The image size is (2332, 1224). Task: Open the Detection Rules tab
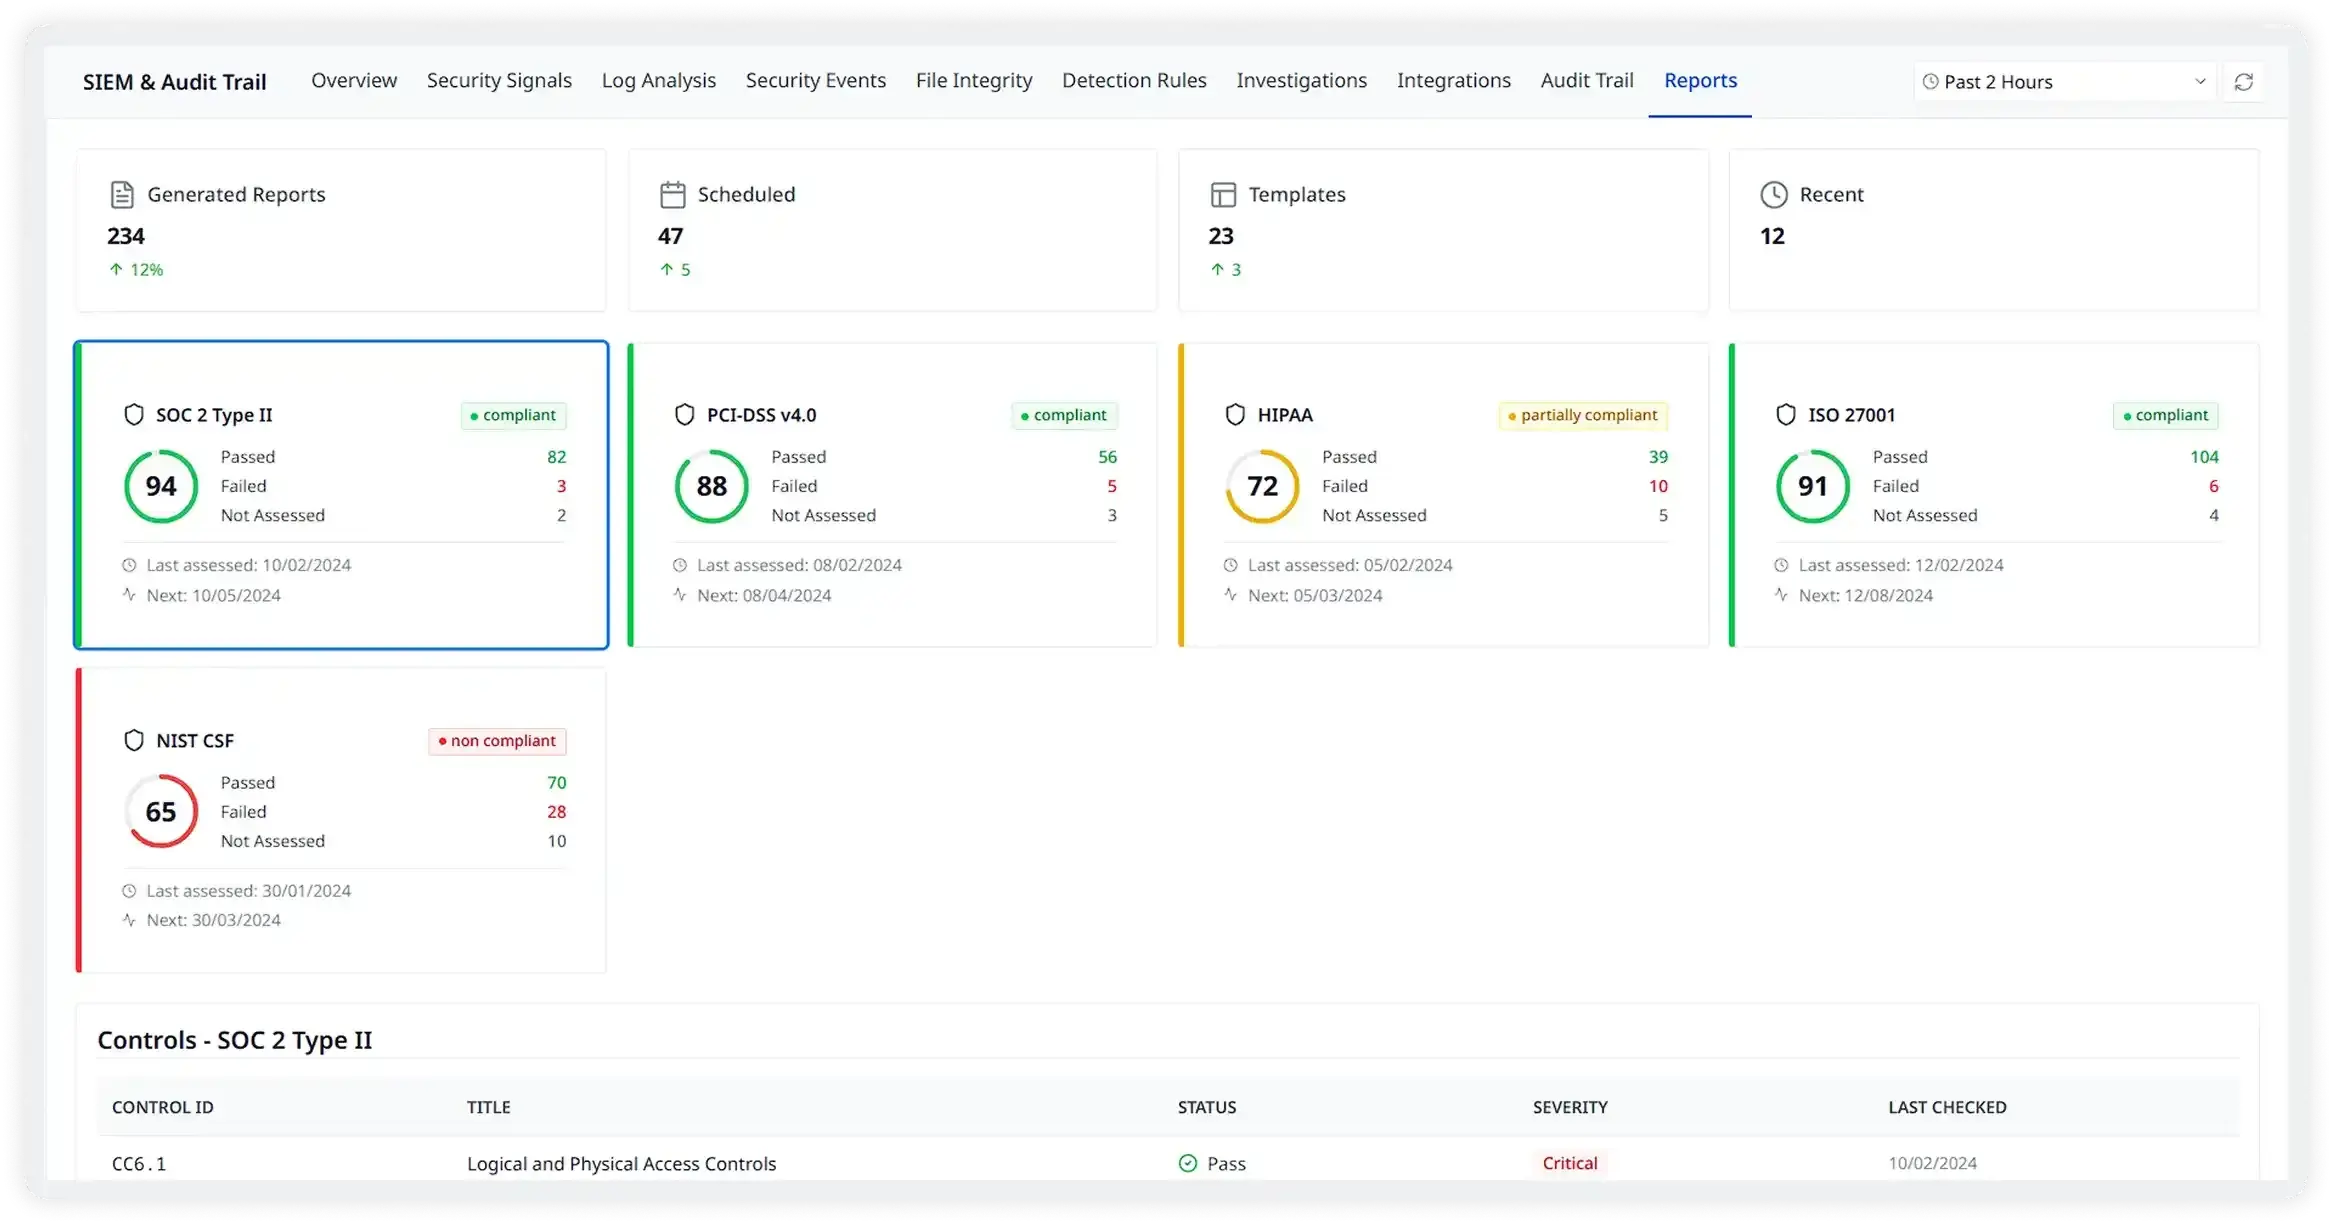click(1133, 80)
